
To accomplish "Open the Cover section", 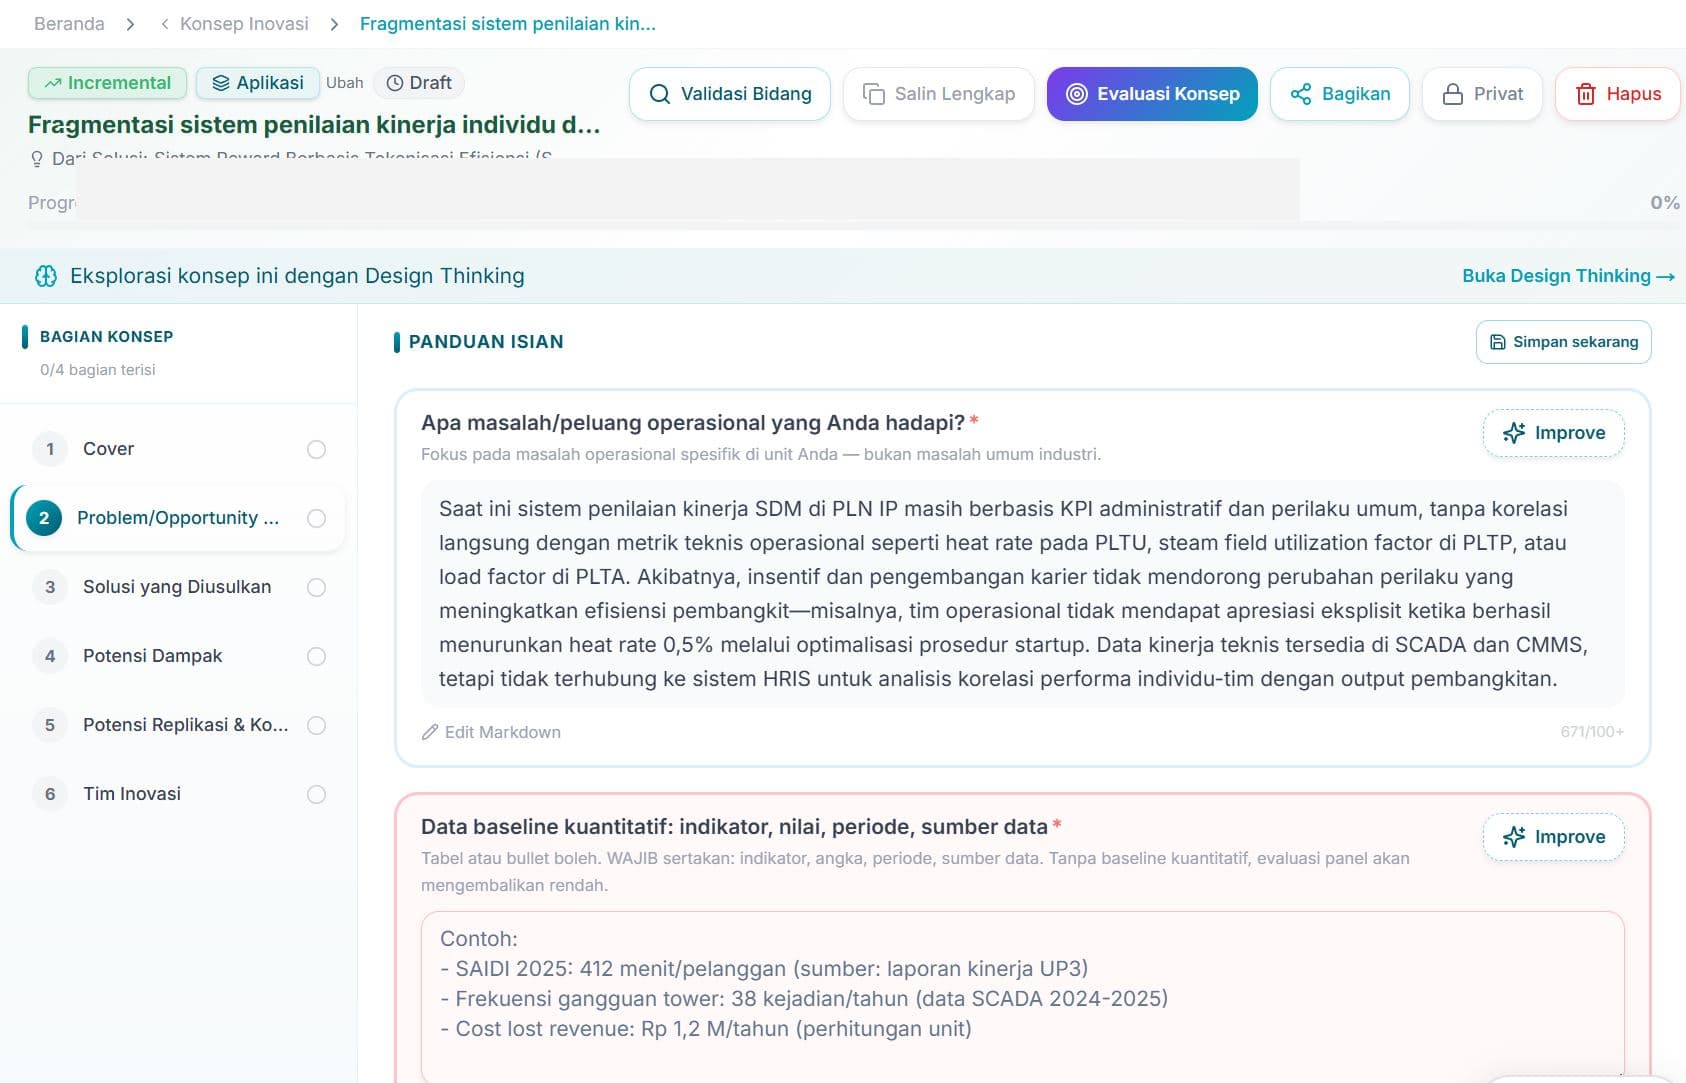I will pos(178,449).
